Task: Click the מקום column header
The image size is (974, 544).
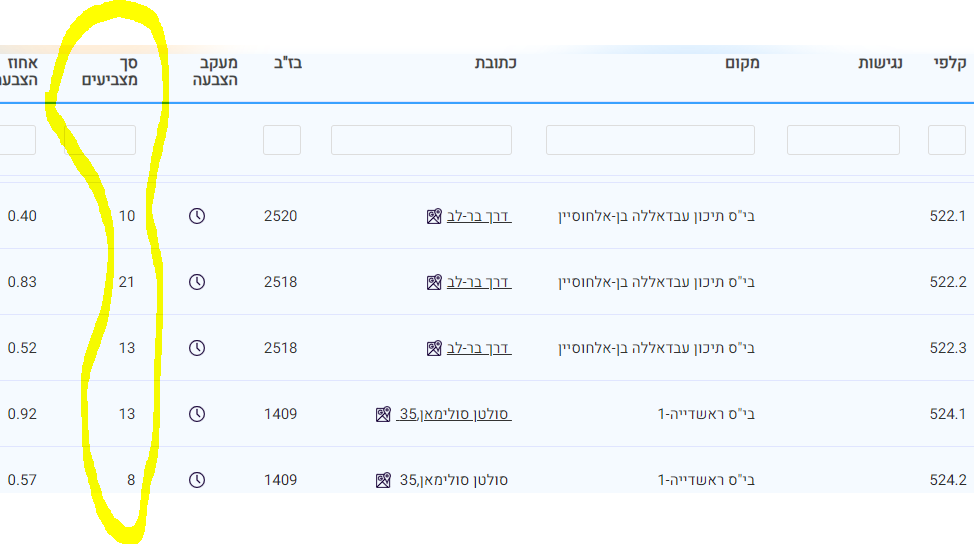Action: tap(742, 63)
